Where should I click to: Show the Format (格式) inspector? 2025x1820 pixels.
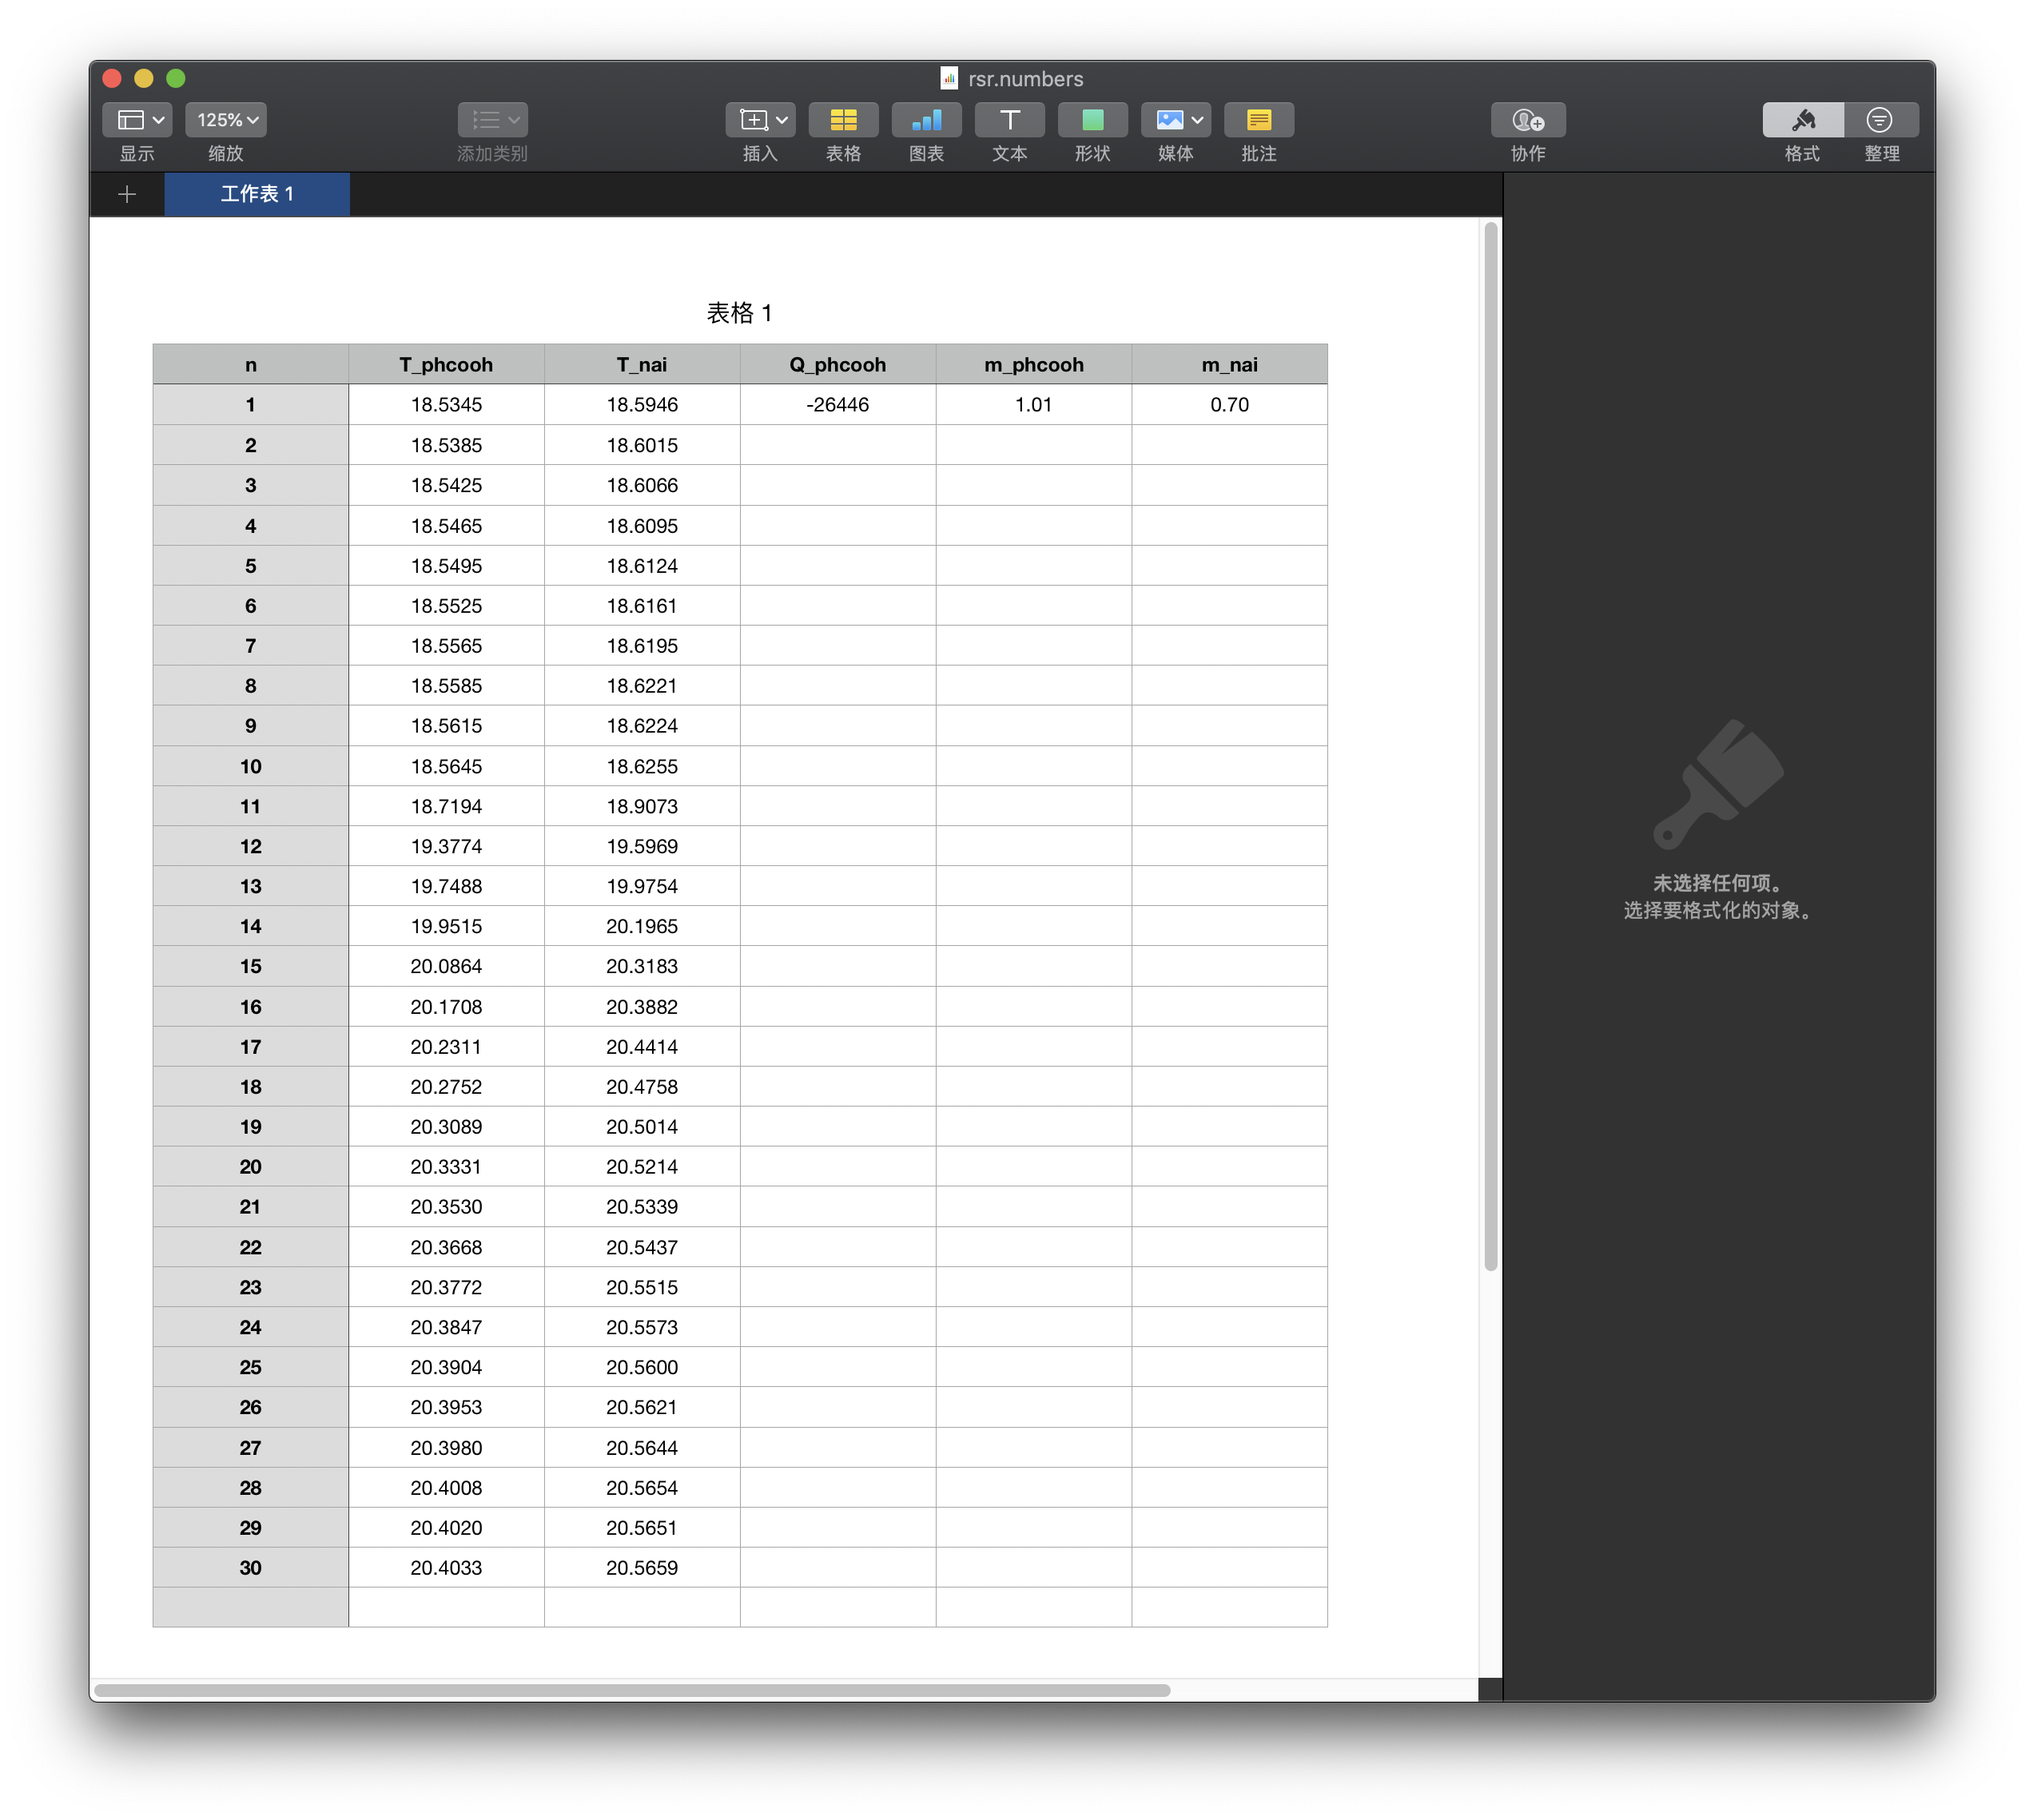point(1802,120)
